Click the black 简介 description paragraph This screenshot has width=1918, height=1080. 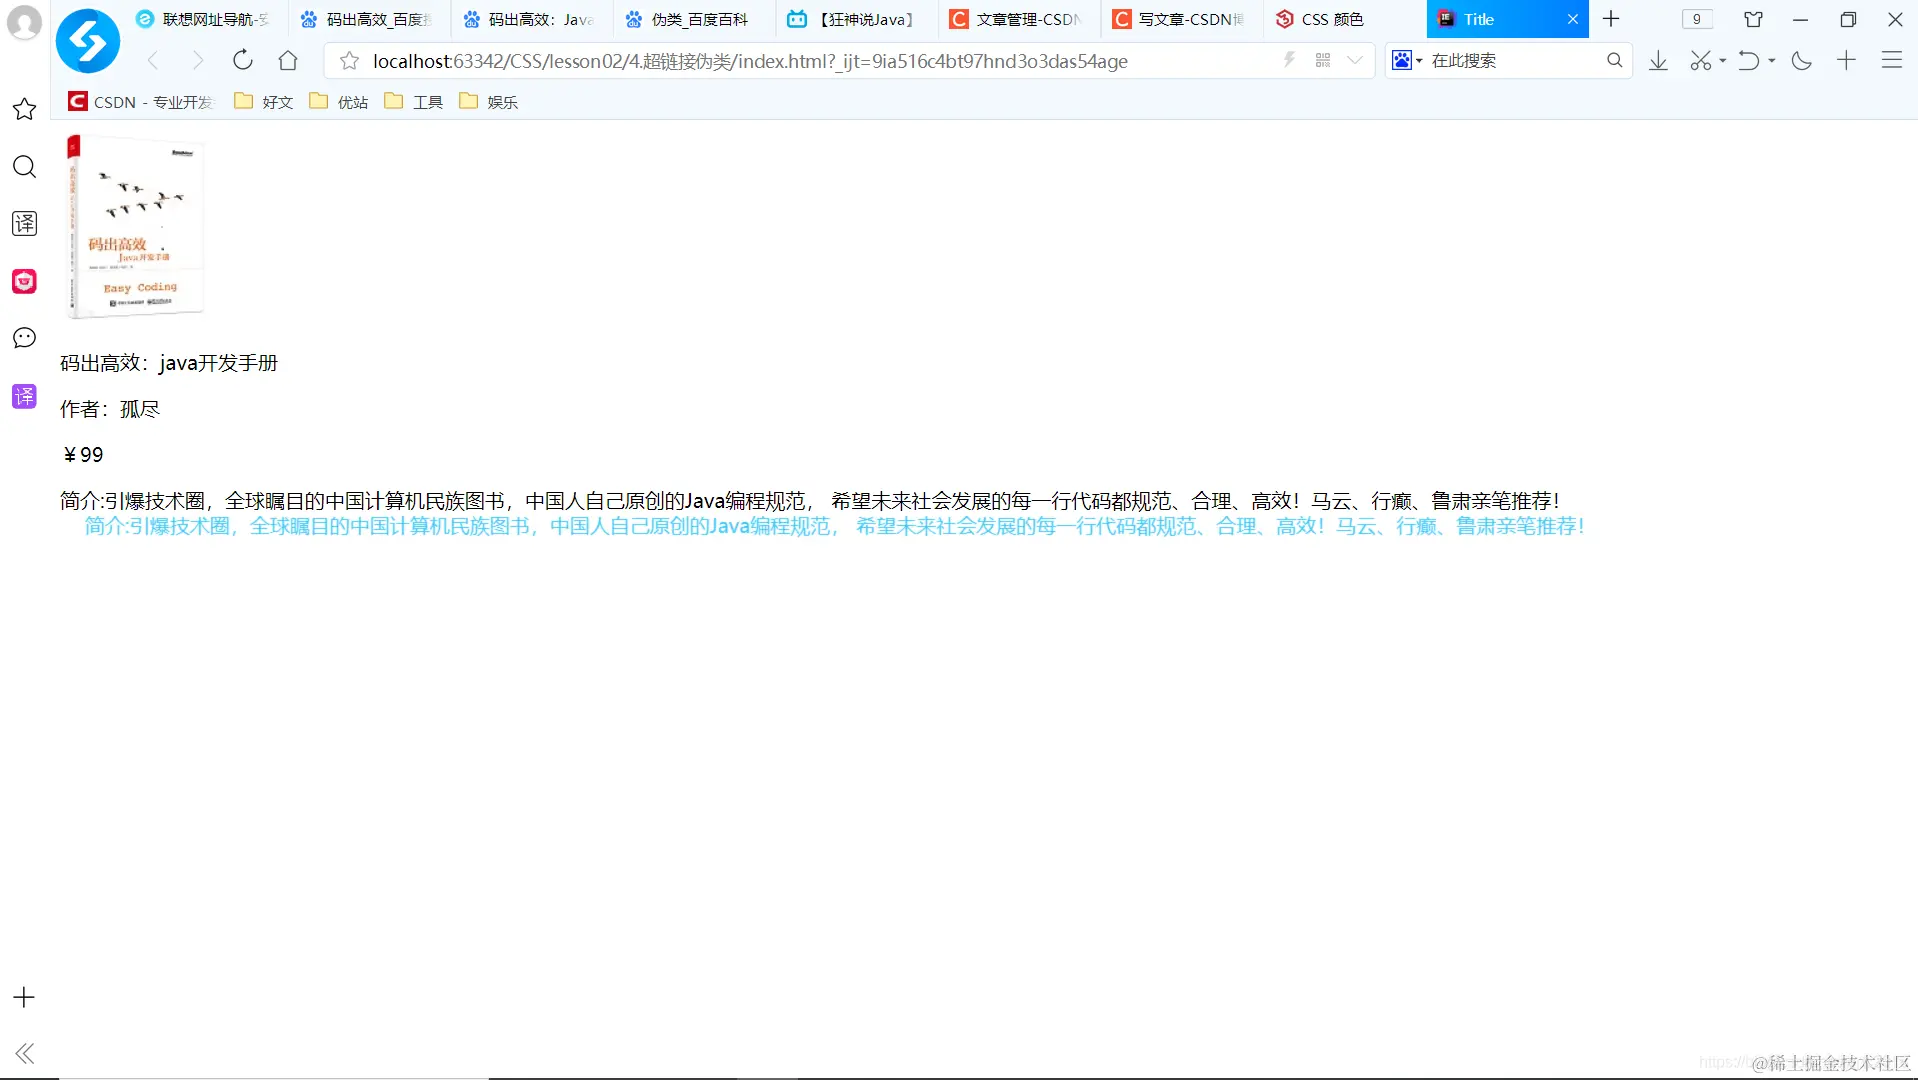pyautogui.click(x=810, y=501)
